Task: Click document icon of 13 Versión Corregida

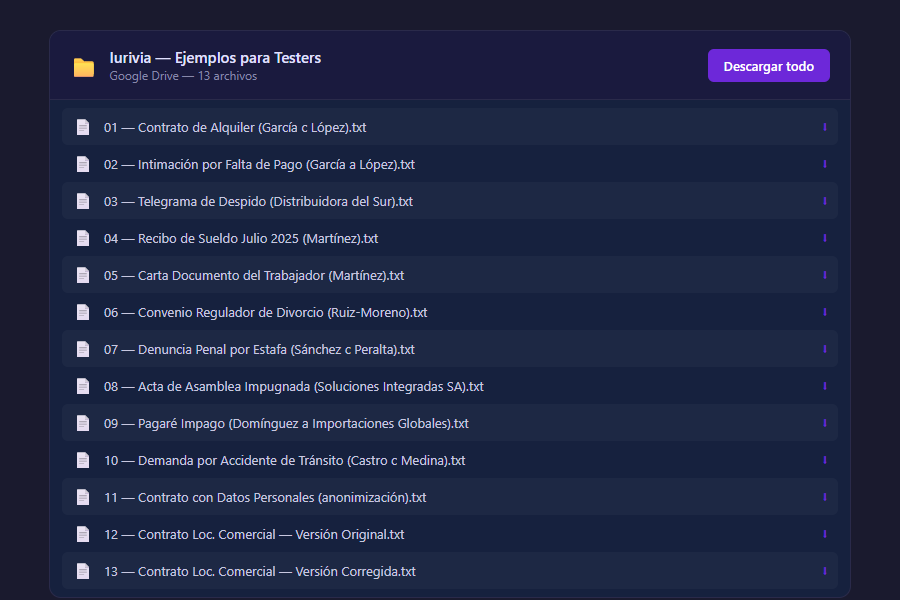Action: tap(83, 571)
